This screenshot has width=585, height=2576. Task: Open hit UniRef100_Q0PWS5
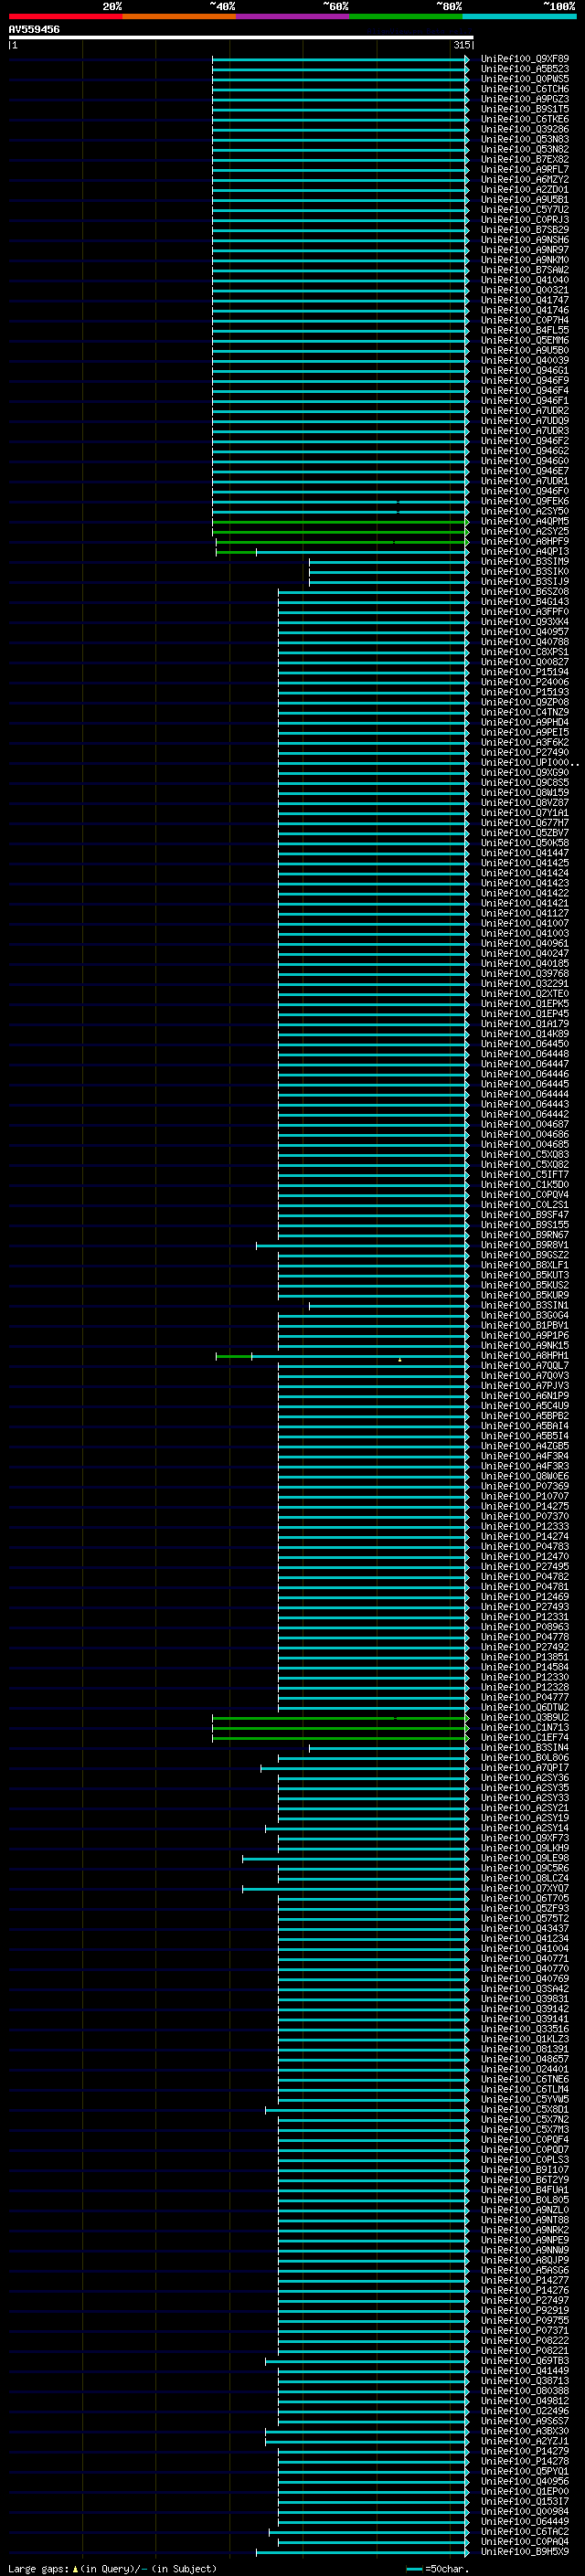tap(525, 79)
